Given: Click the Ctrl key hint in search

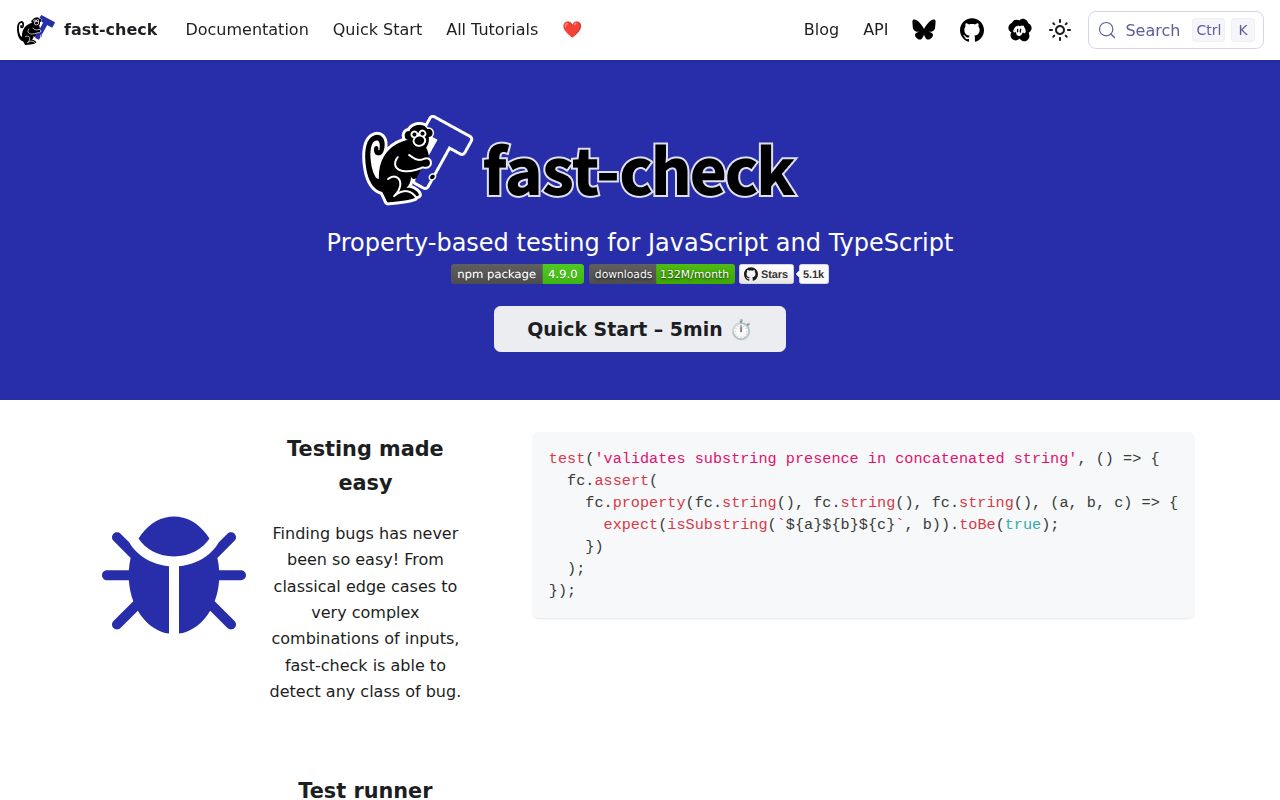Looking at the screenshot, I should [x=1209, y=30].
